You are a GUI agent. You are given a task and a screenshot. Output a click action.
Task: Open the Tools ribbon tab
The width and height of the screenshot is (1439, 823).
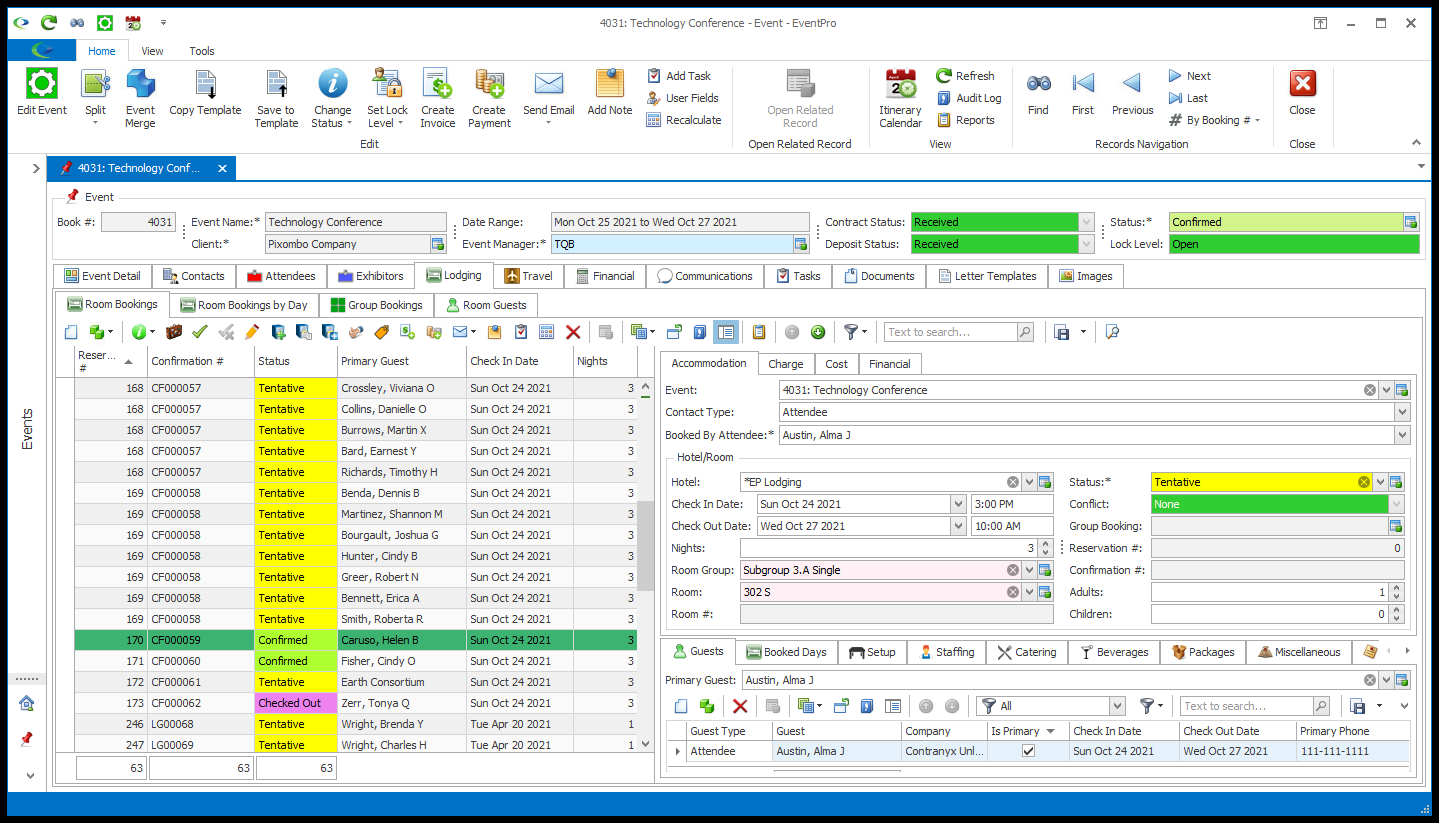tap(202, 51)
